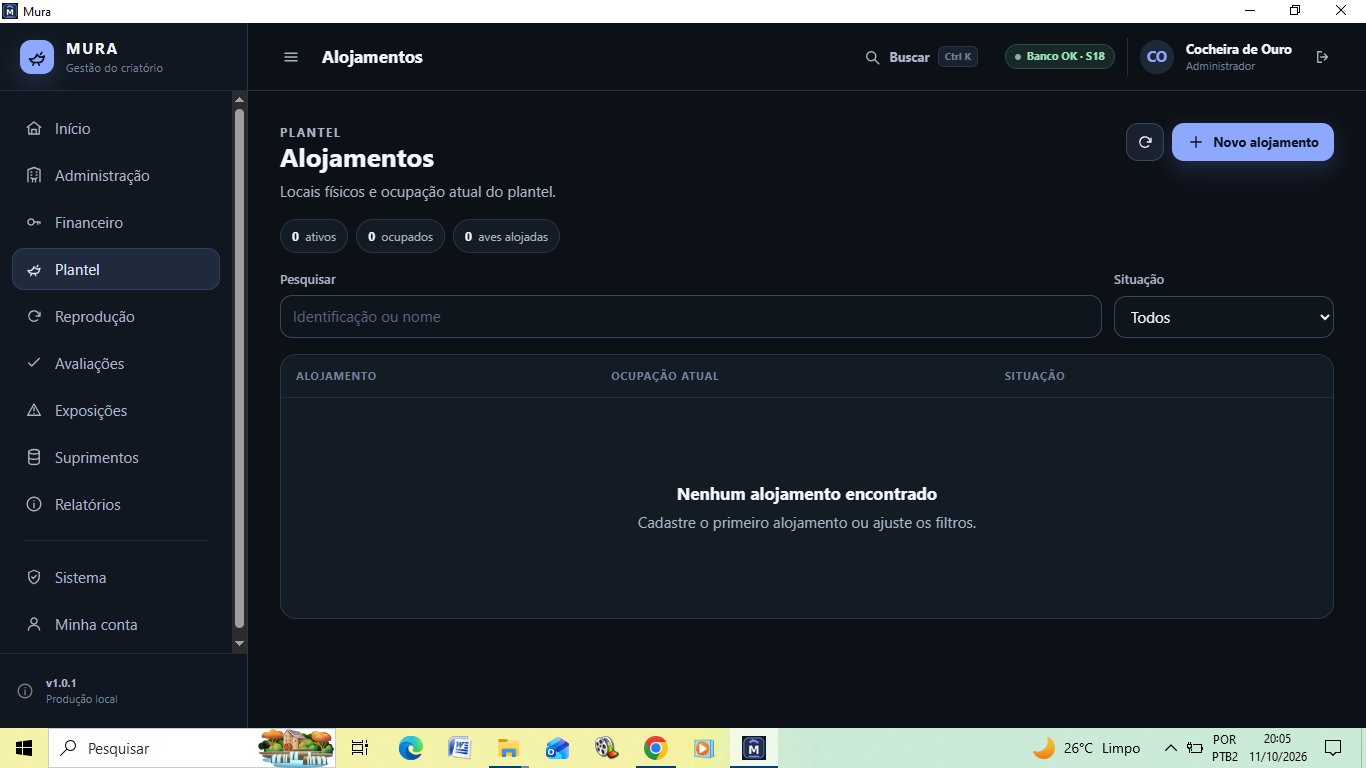This screenshot has height=768, width=1366.
Task: Toggle the hamburger sidebar menu icon
Action: [x=291, y=57]
